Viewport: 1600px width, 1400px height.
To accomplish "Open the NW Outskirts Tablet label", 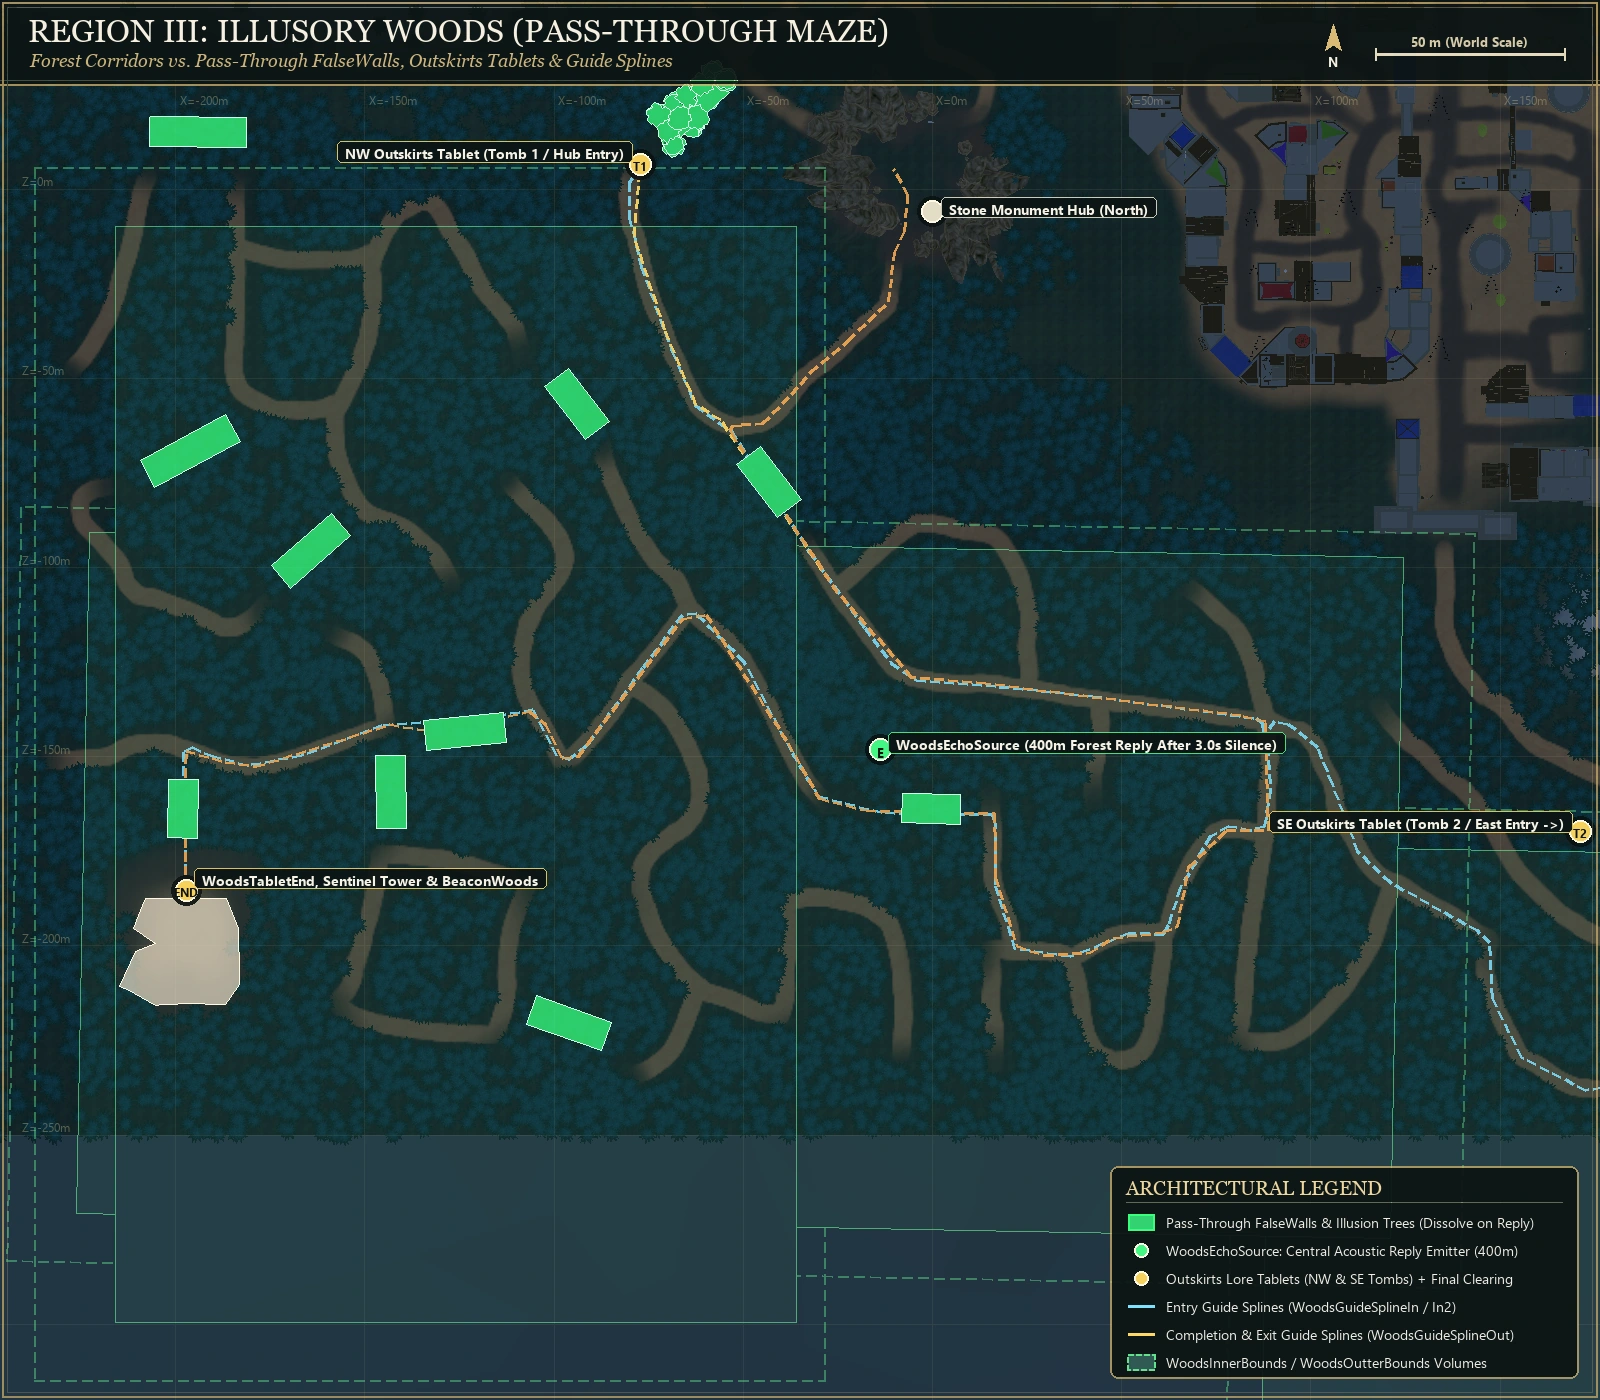I will [x=484, y=154].
